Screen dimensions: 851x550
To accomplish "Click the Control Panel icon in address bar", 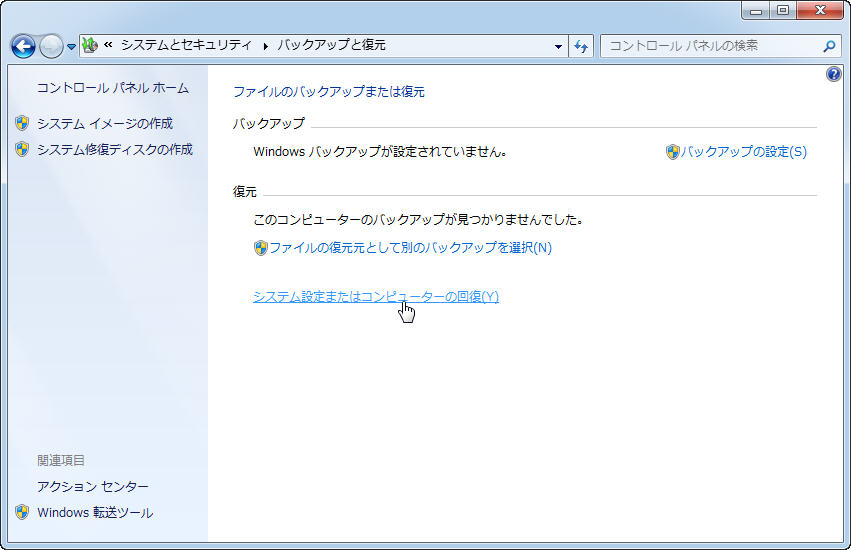I will 90,45.
